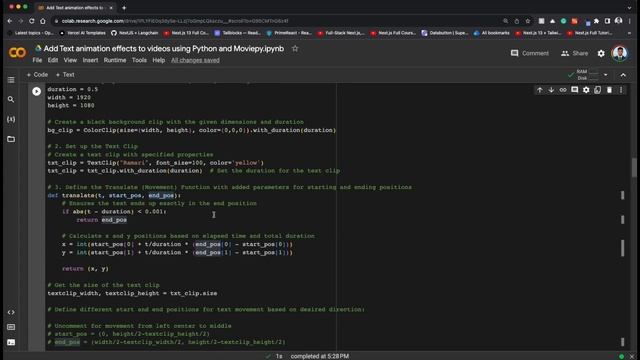
Task: Open cell editor settings gear
Action: [586, 90]
